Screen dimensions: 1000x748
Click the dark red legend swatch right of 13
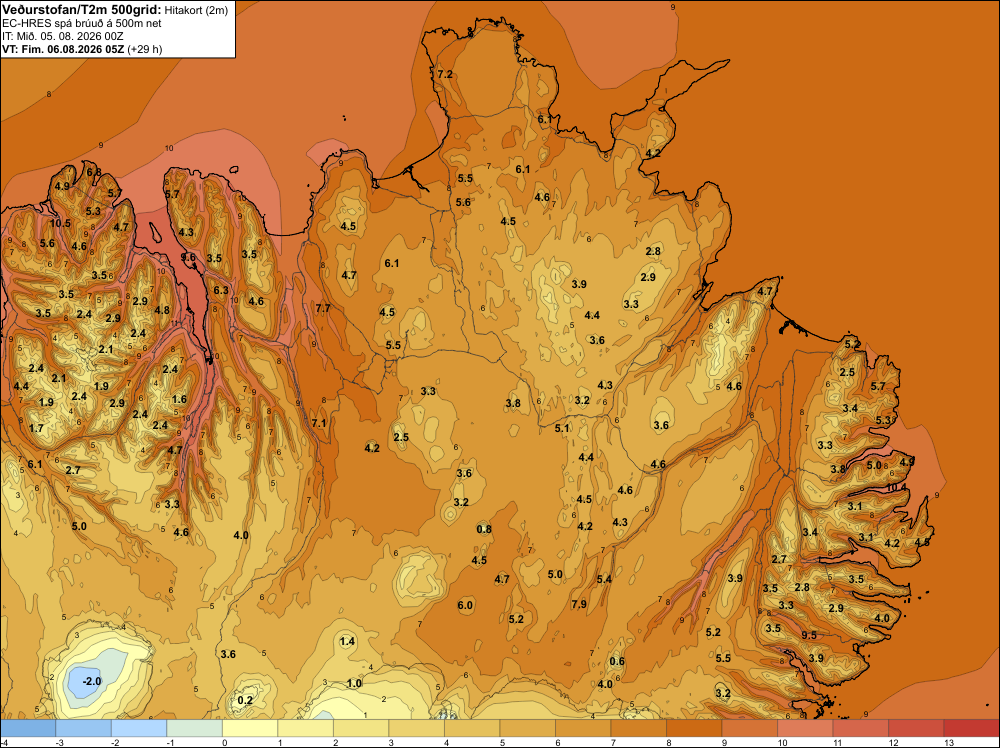[x=971, y=728]
